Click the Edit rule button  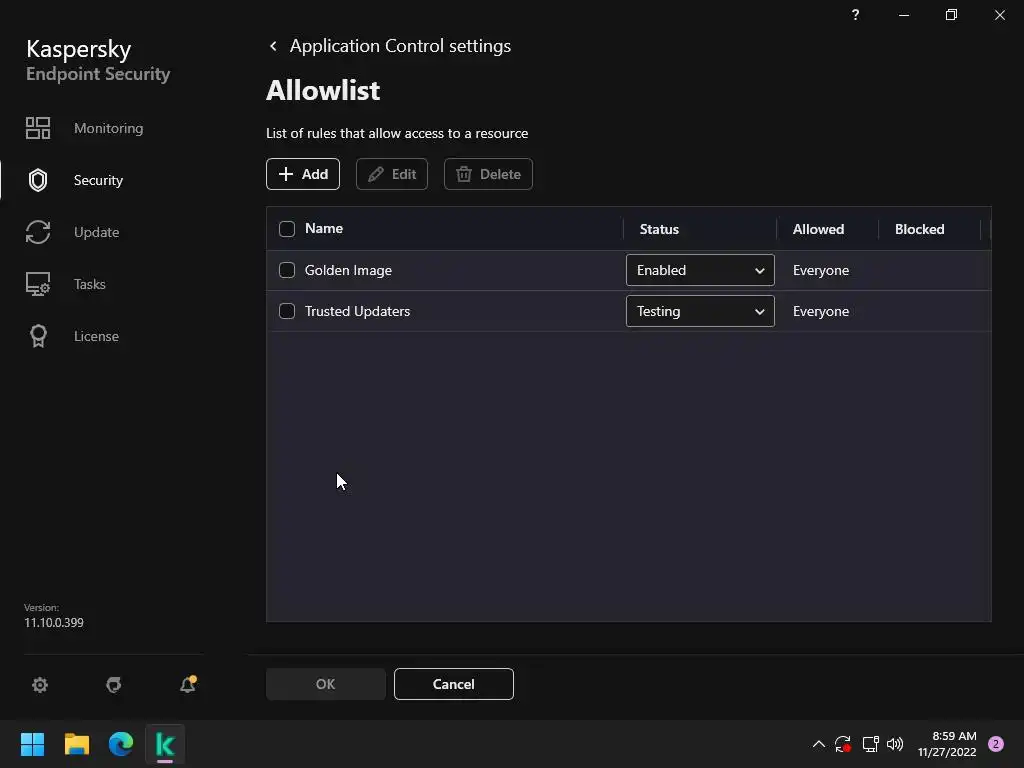click(x=392, y=174)
